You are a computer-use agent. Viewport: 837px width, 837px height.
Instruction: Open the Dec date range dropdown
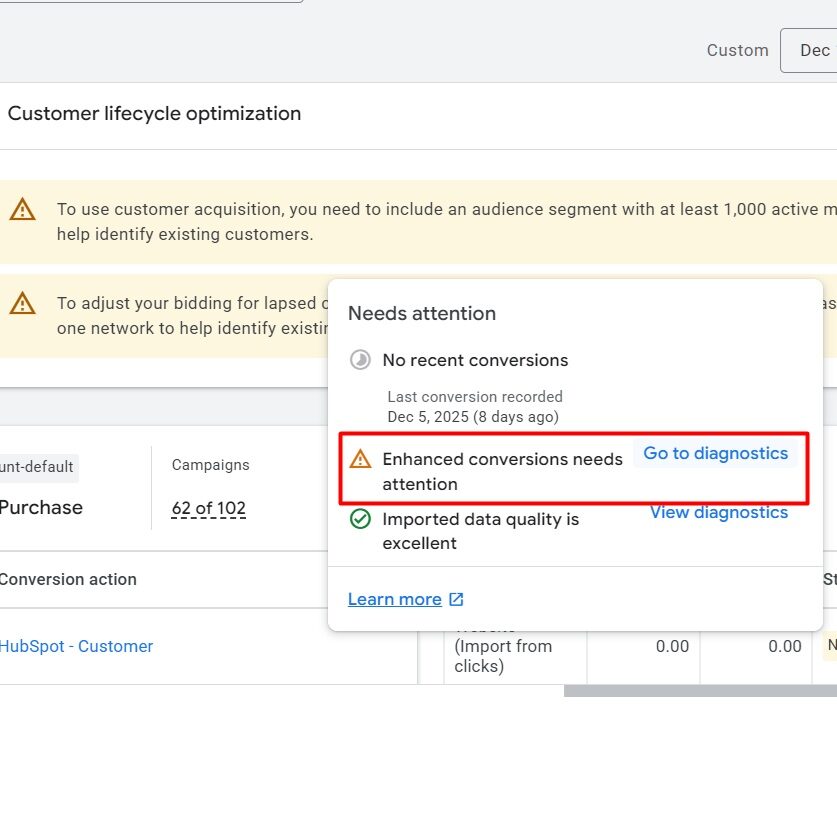(812, 50)
